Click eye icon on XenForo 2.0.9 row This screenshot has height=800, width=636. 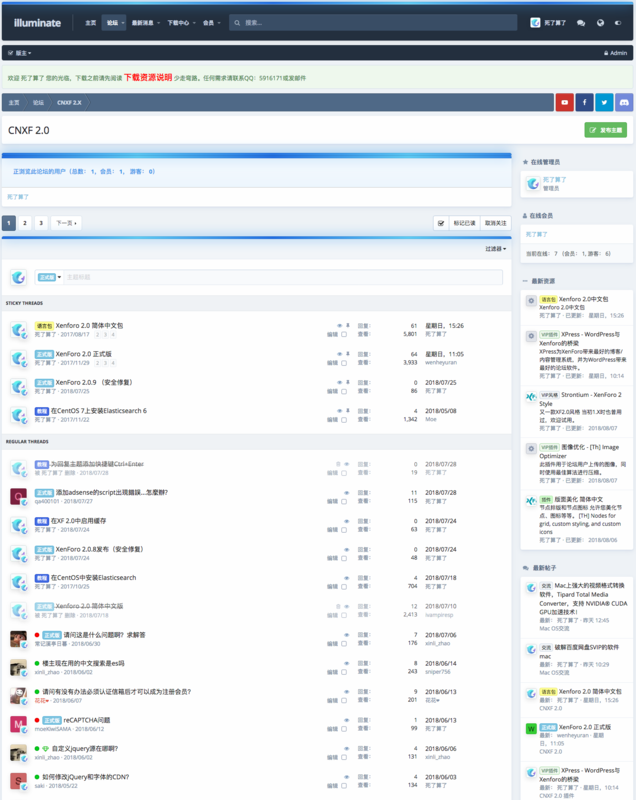[x=340, y=382]
